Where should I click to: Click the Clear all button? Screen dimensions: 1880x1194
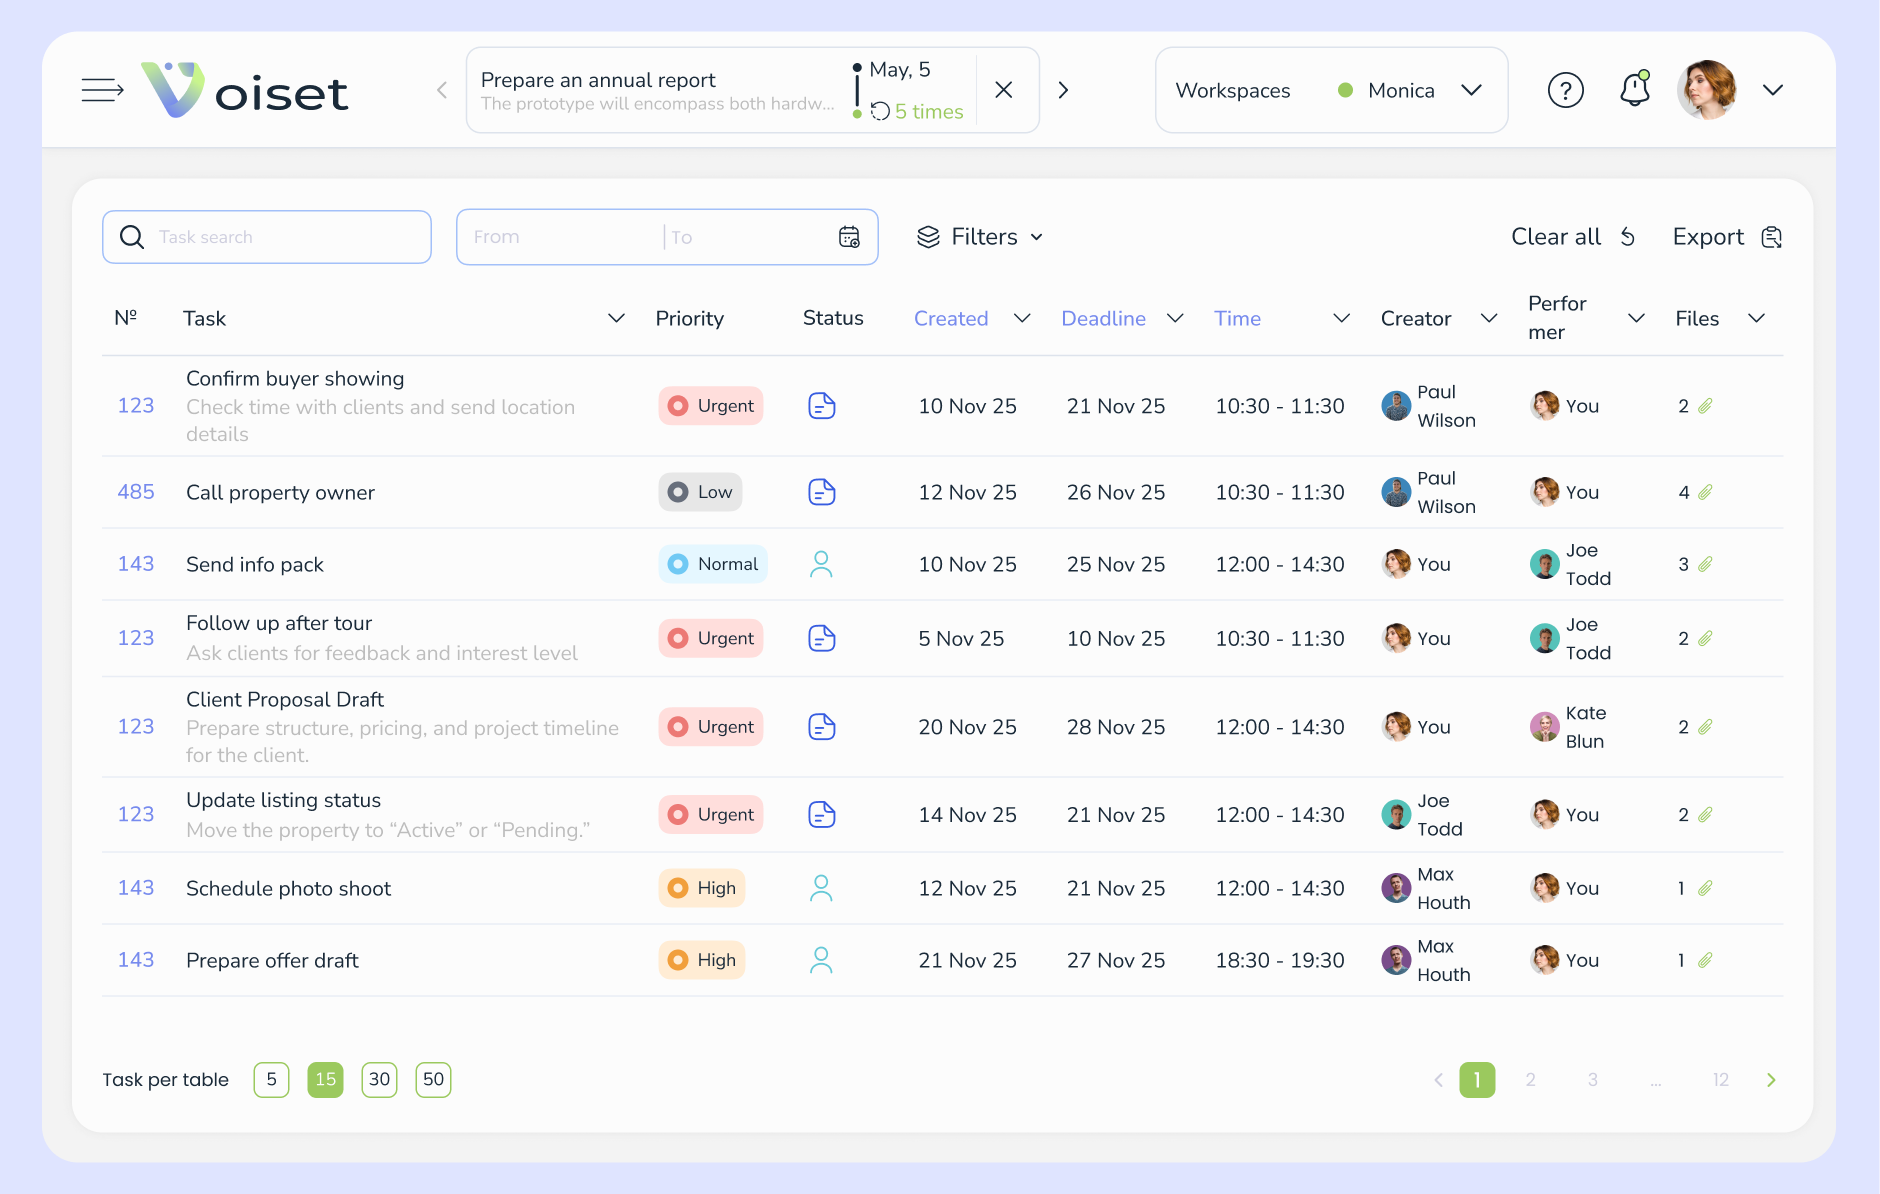[x=1555, y=237]
